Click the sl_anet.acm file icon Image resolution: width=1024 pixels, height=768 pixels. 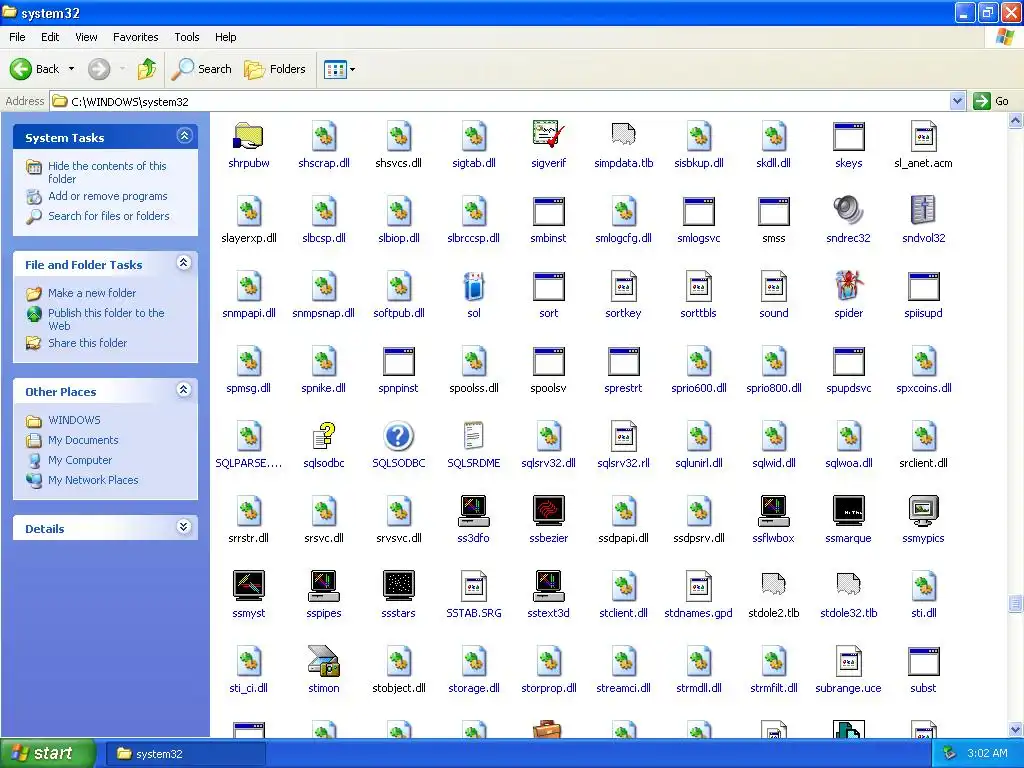(x=923, y=136)
